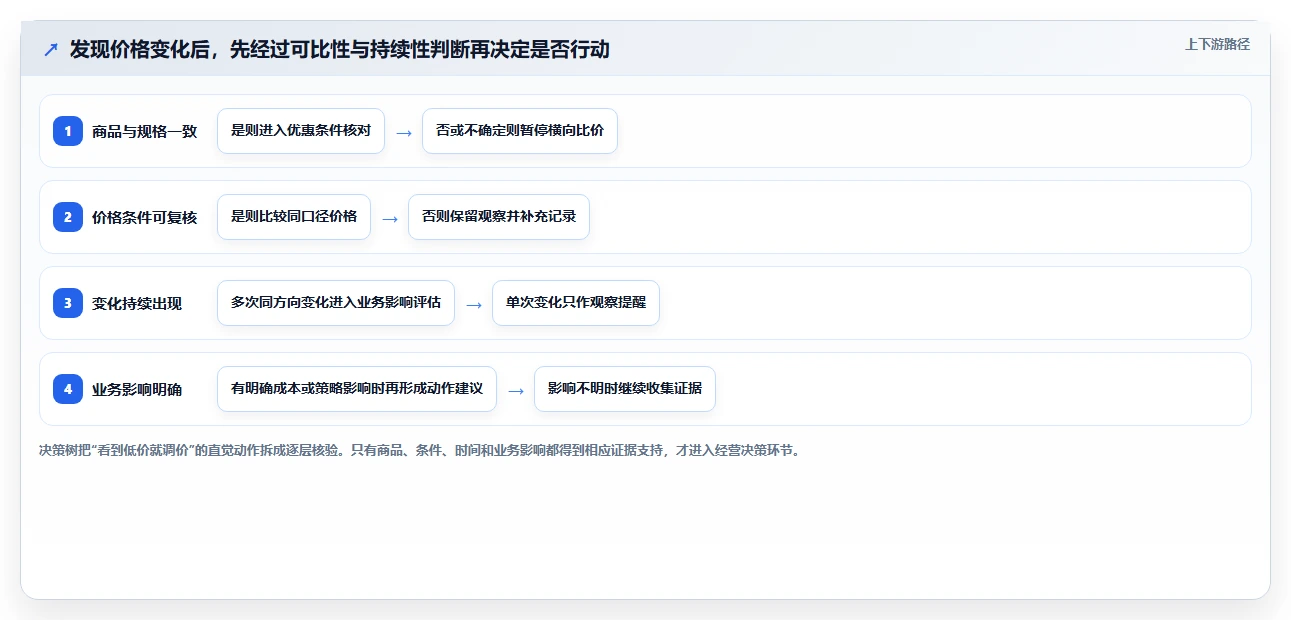Select step number 2 badge
The width and height of the screenshot is (1291, 620).
pos(68,217)
